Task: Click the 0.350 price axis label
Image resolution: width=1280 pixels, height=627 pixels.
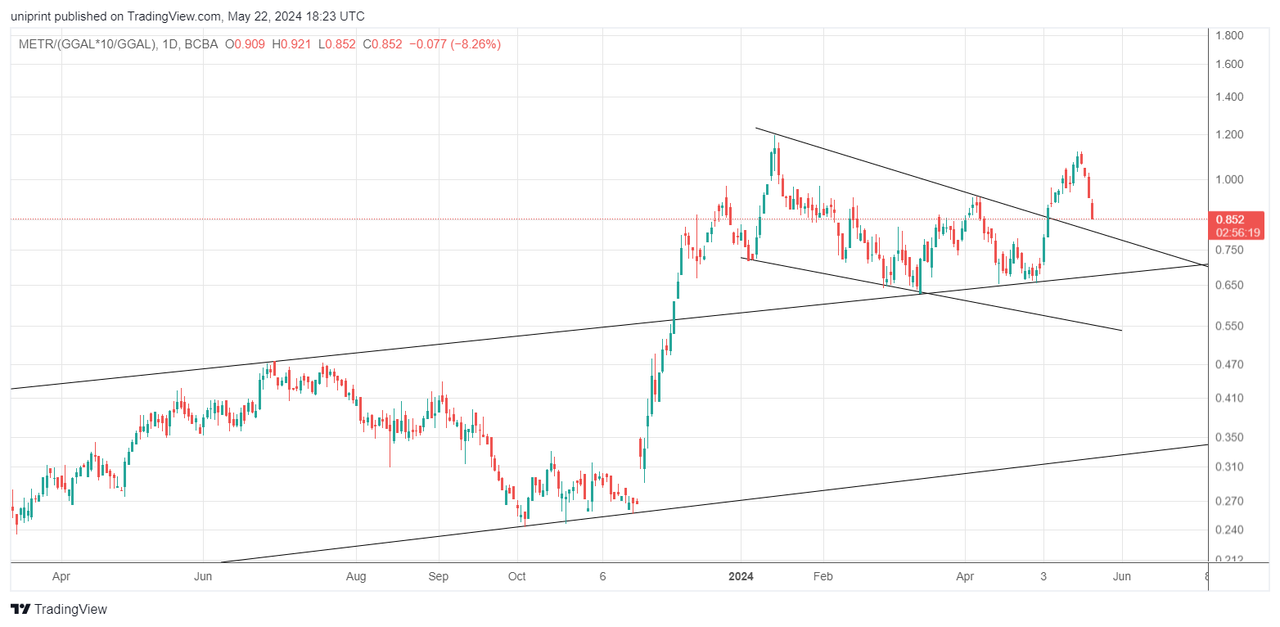Action: tap(1230, 437)
